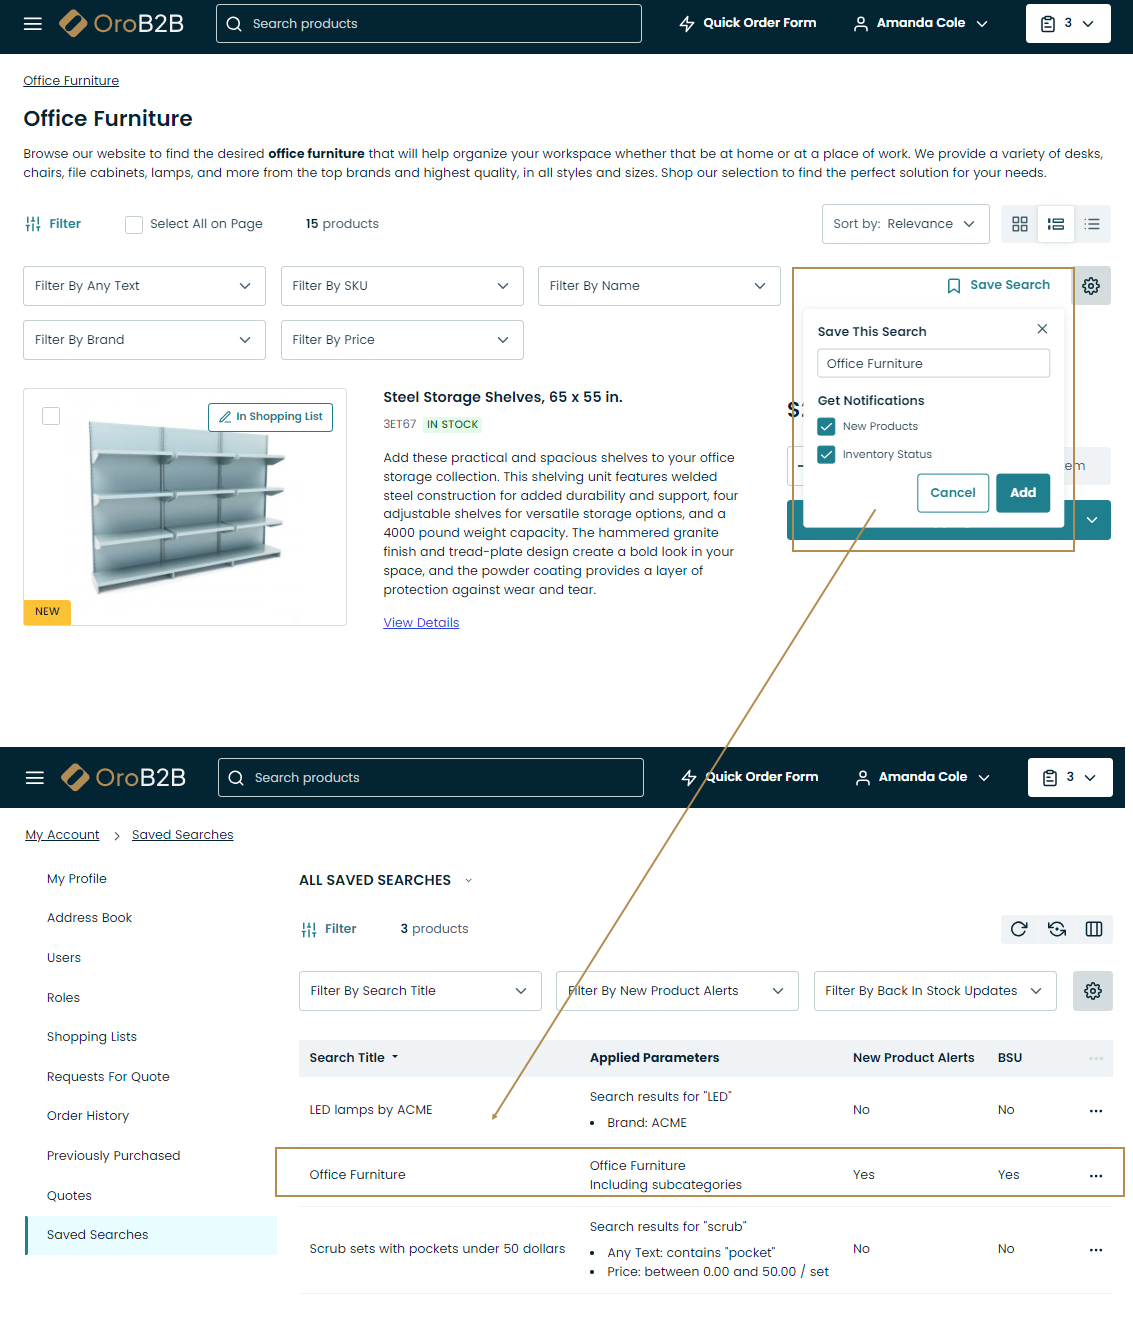Open View Details link for steel shelves
The image size is (1133, 1342).
pyautogui.click(x=421, y=623)
